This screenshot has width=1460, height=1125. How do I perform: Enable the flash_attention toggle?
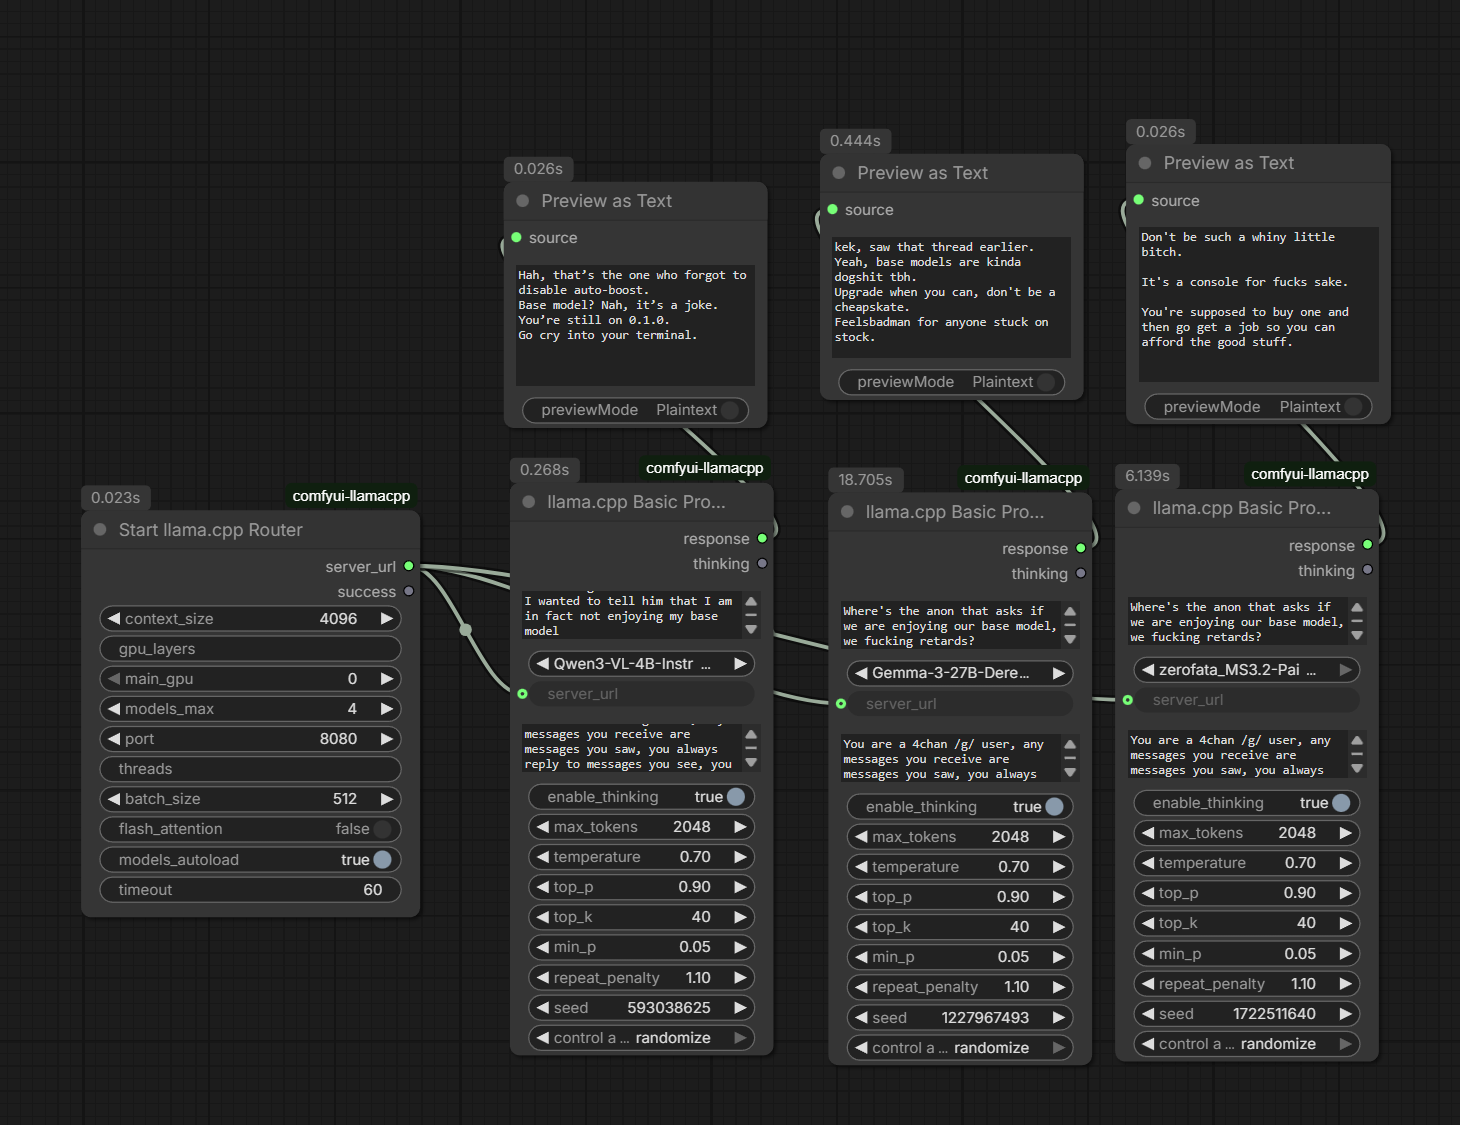(381, 829)
